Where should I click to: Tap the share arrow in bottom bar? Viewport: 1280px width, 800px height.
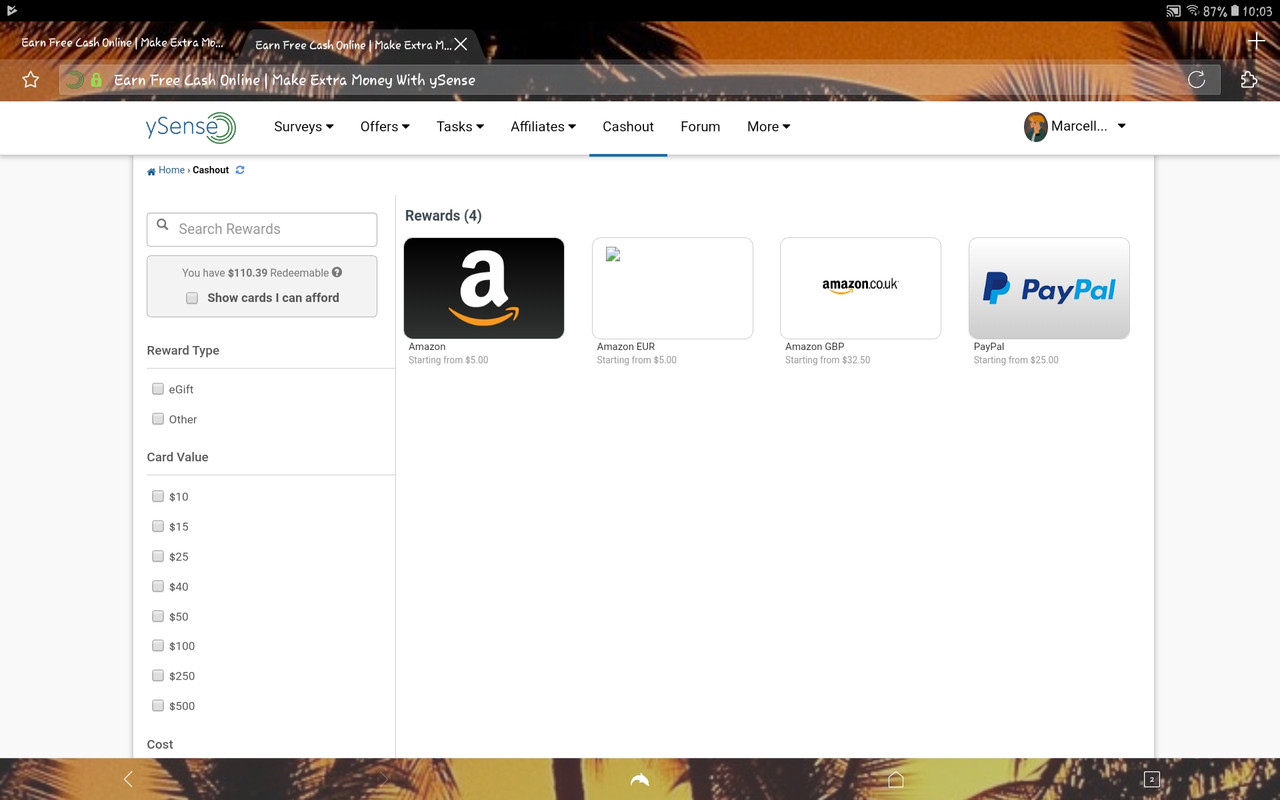640,779
